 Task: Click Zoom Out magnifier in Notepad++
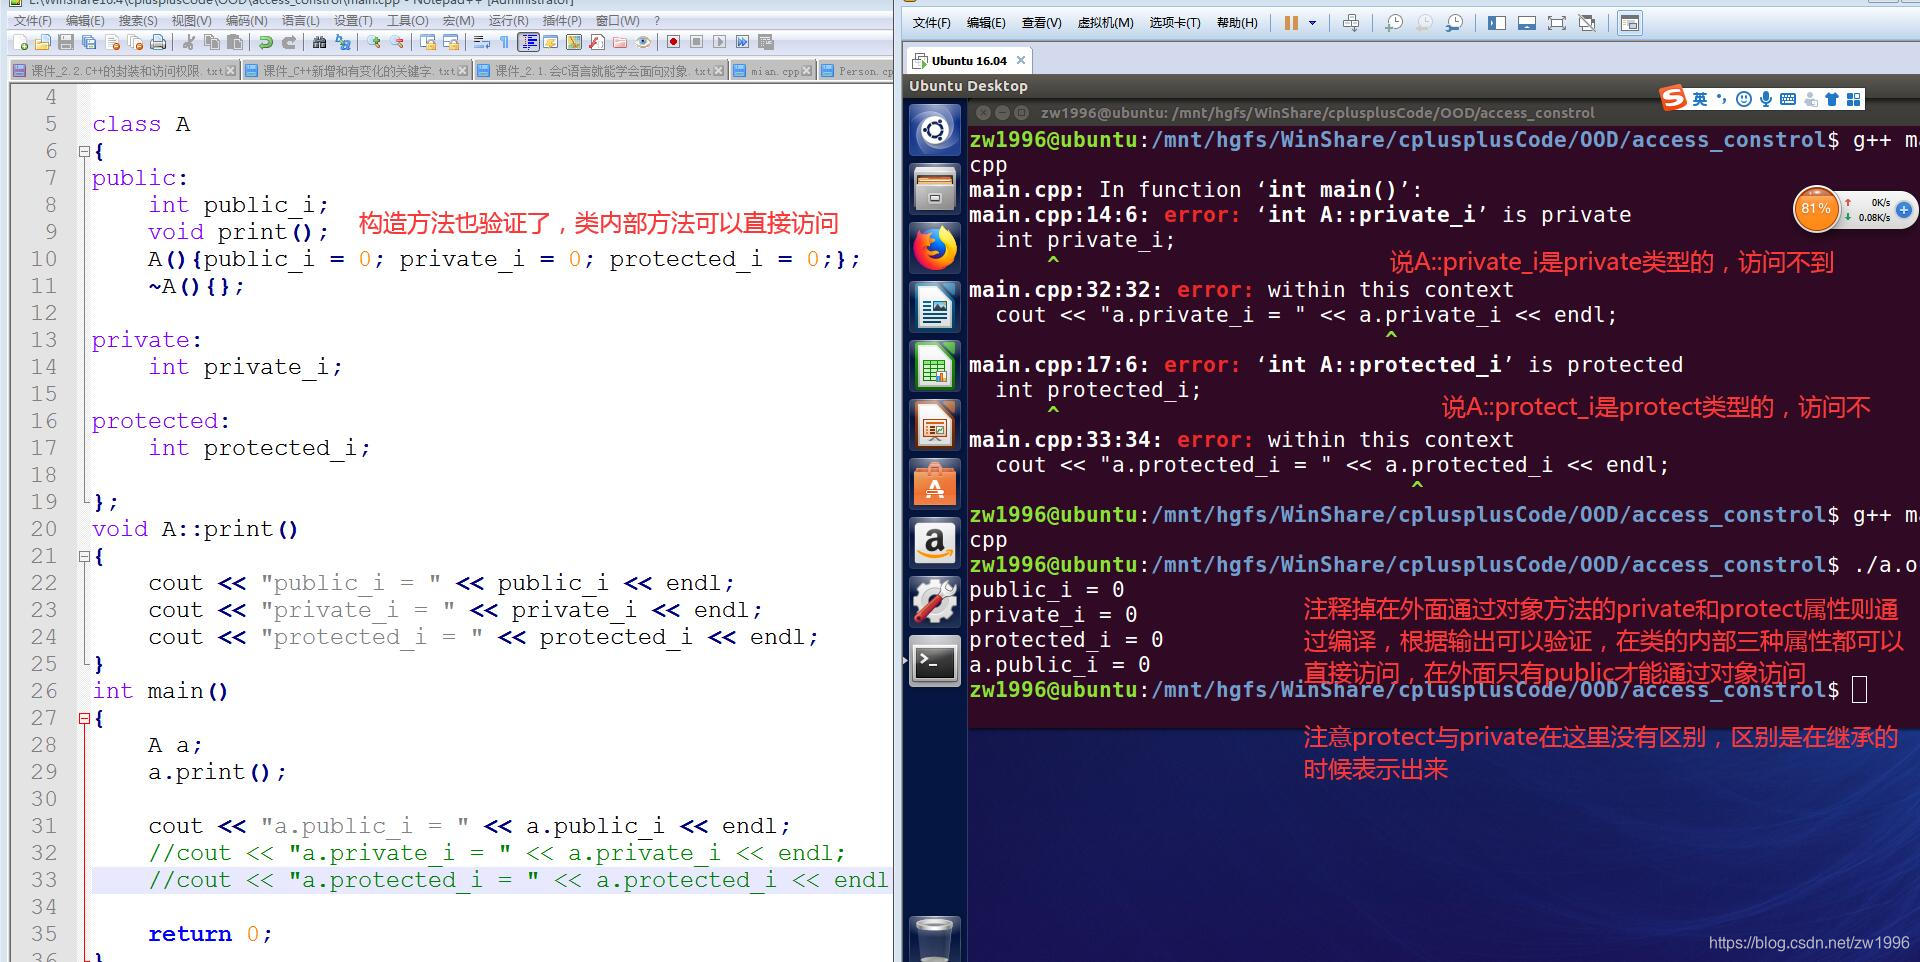tap(397, 42)
